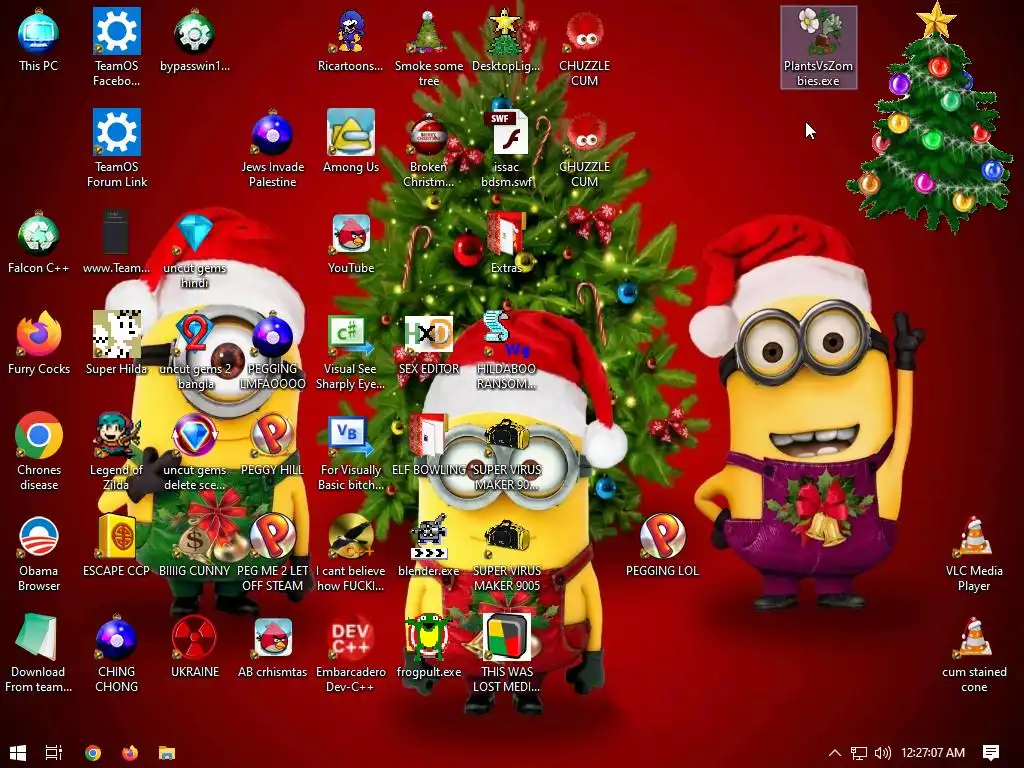Open the TeamOS Facebo... shortcut
Image resolution: width=1024 pixels, height=768 pixels.
(x=116, y=48)
